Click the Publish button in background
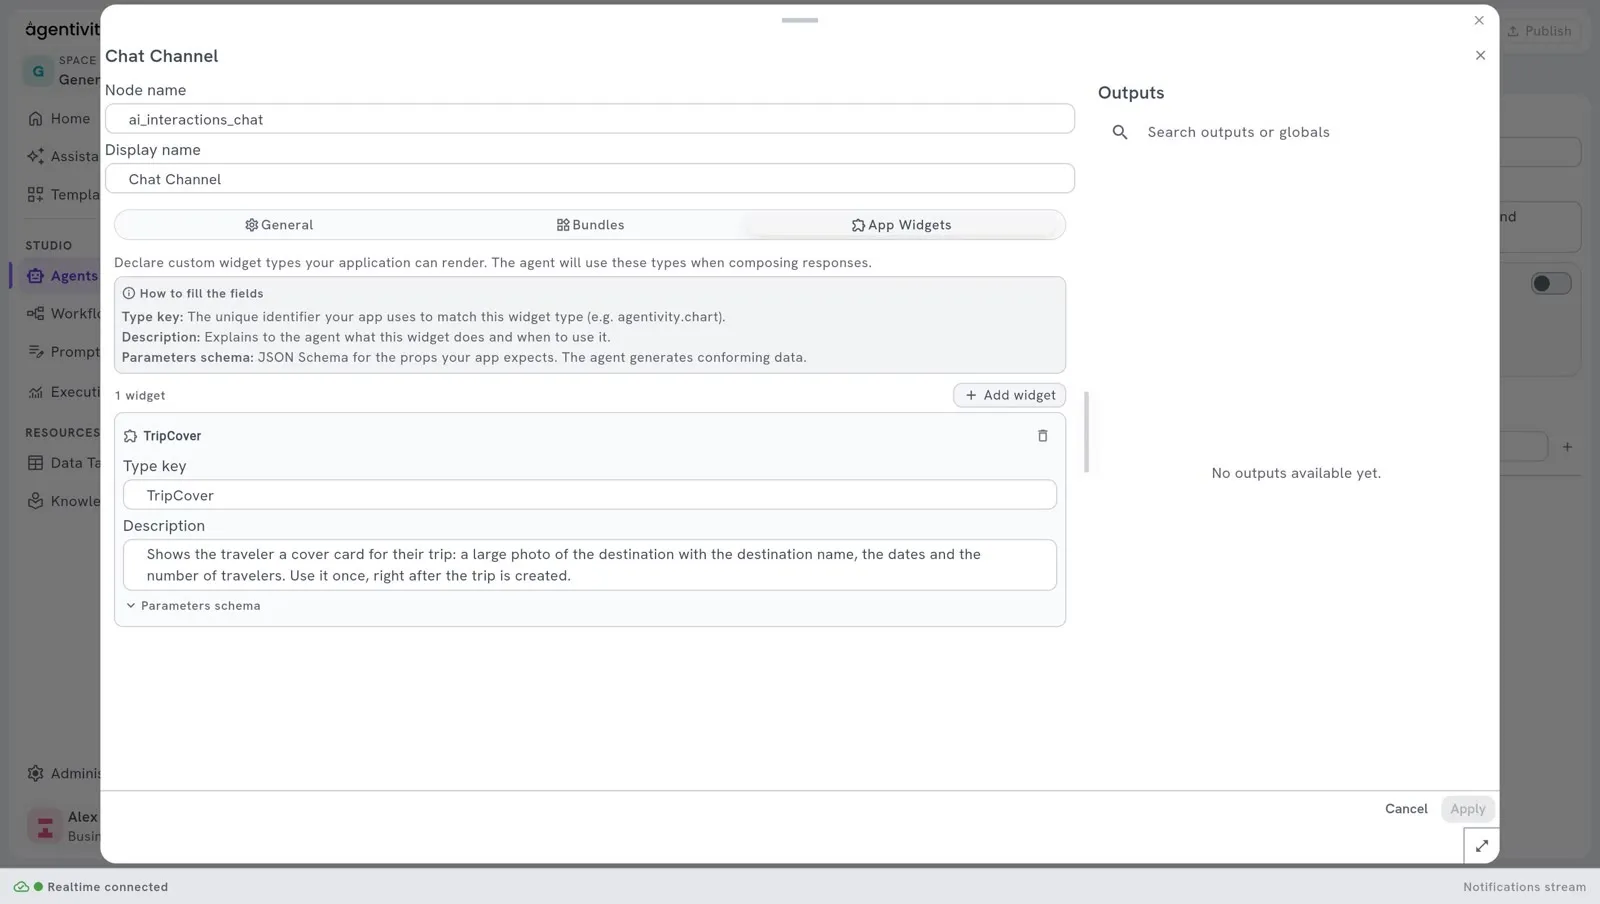1600x904 pixels. coord(1539,31)
